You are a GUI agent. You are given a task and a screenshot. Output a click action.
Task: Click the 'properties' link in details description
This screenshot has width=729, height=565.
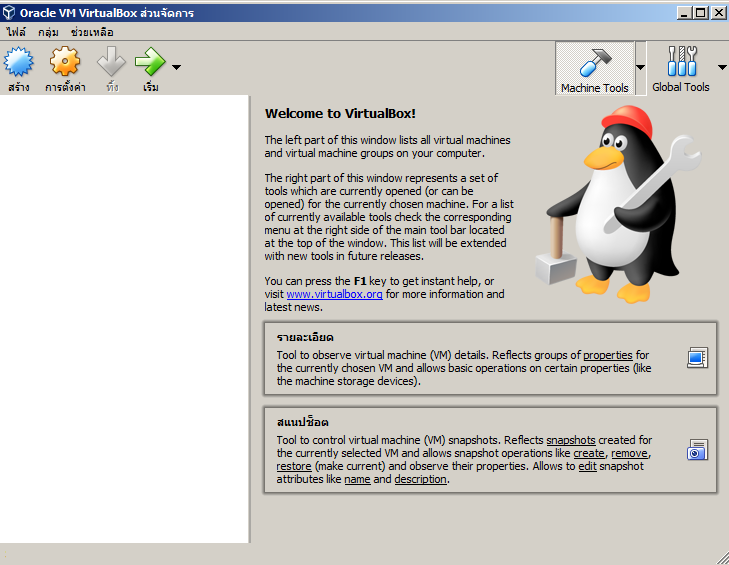click(x=608, y=355)
